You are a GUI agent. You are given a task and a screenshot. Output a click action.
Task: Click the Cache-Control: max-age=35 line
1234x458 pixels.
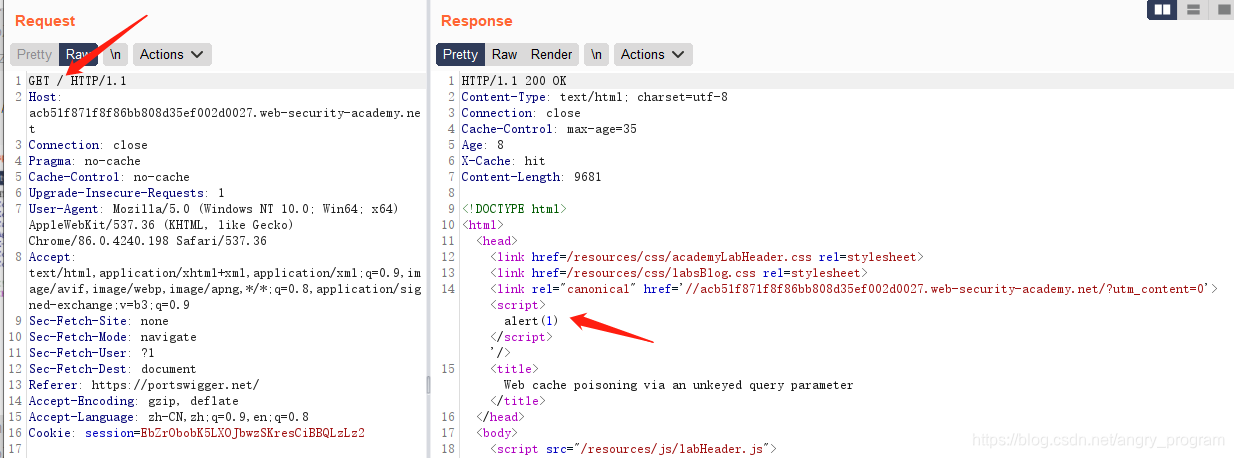pos(549,129)
